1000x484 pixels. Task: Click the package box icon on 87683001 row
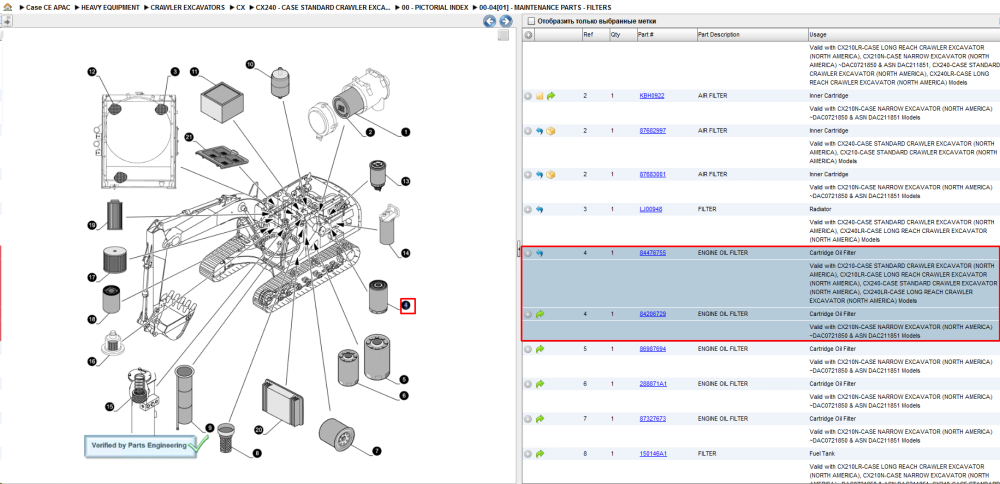click(551, 174)
